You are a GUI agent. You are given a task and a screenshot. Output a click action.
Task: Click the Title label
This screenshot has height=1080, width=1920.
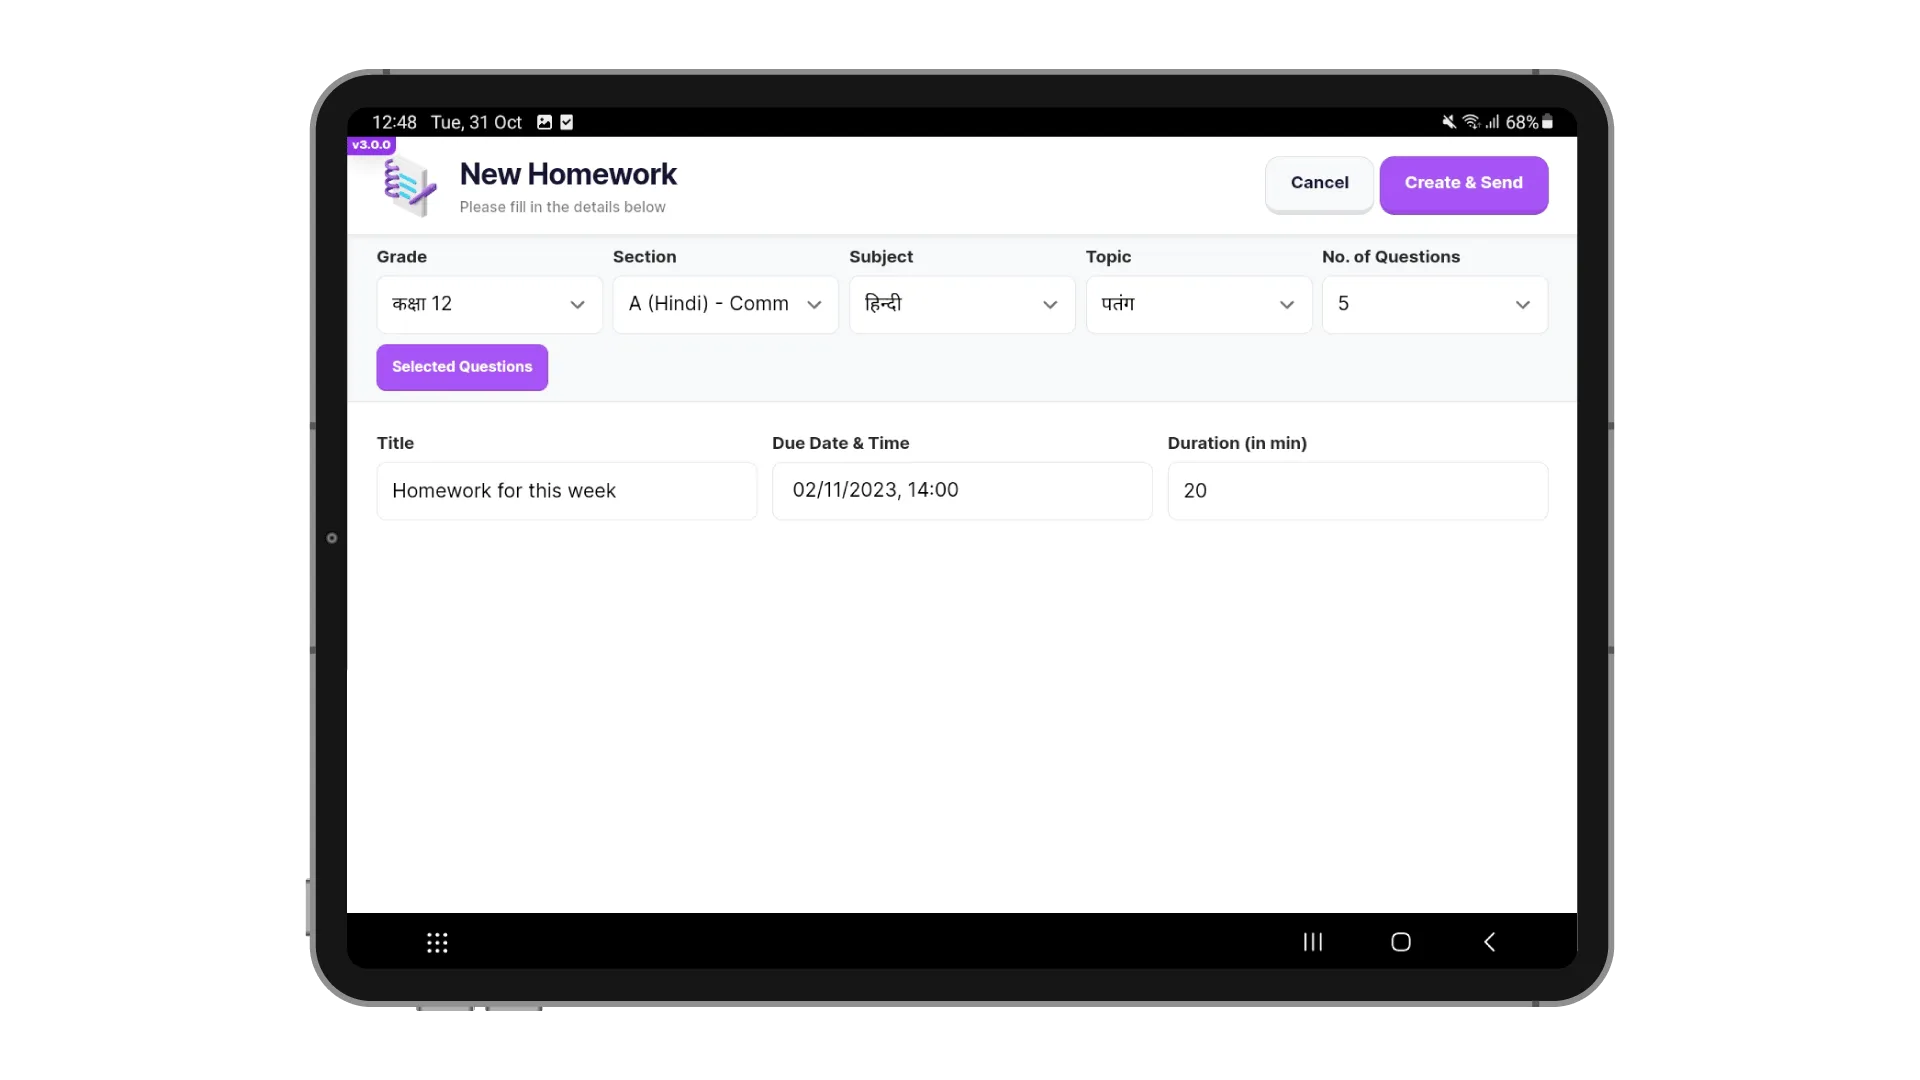(x=395, y=443)
